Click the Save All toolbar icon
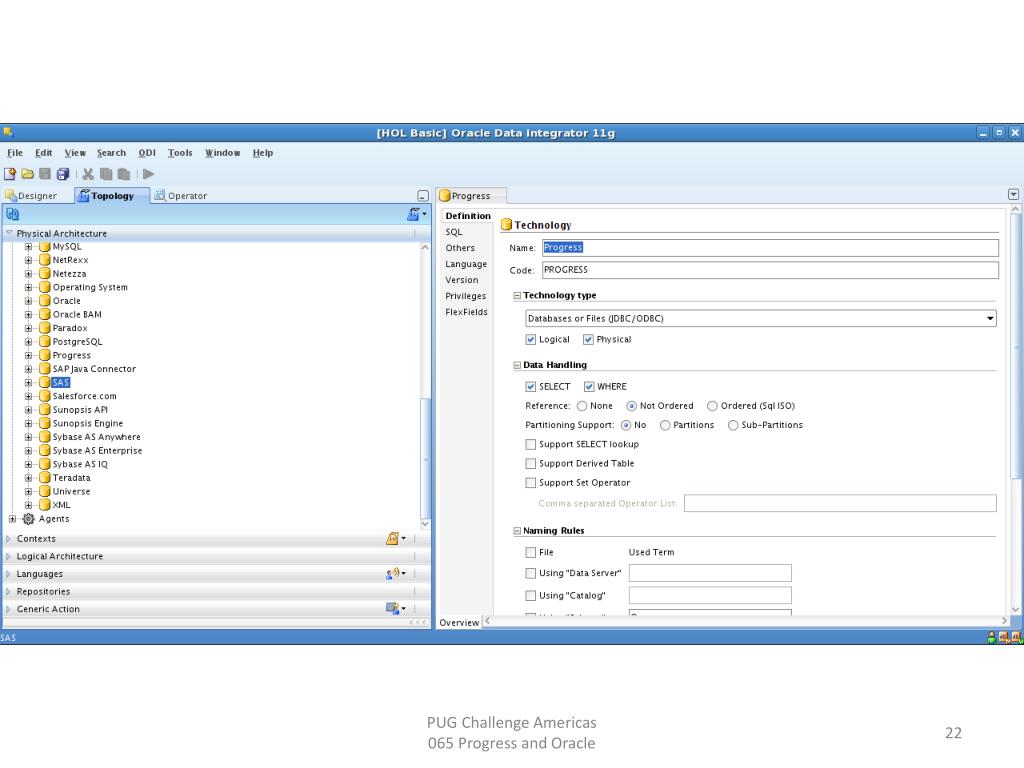 (63, 174)
